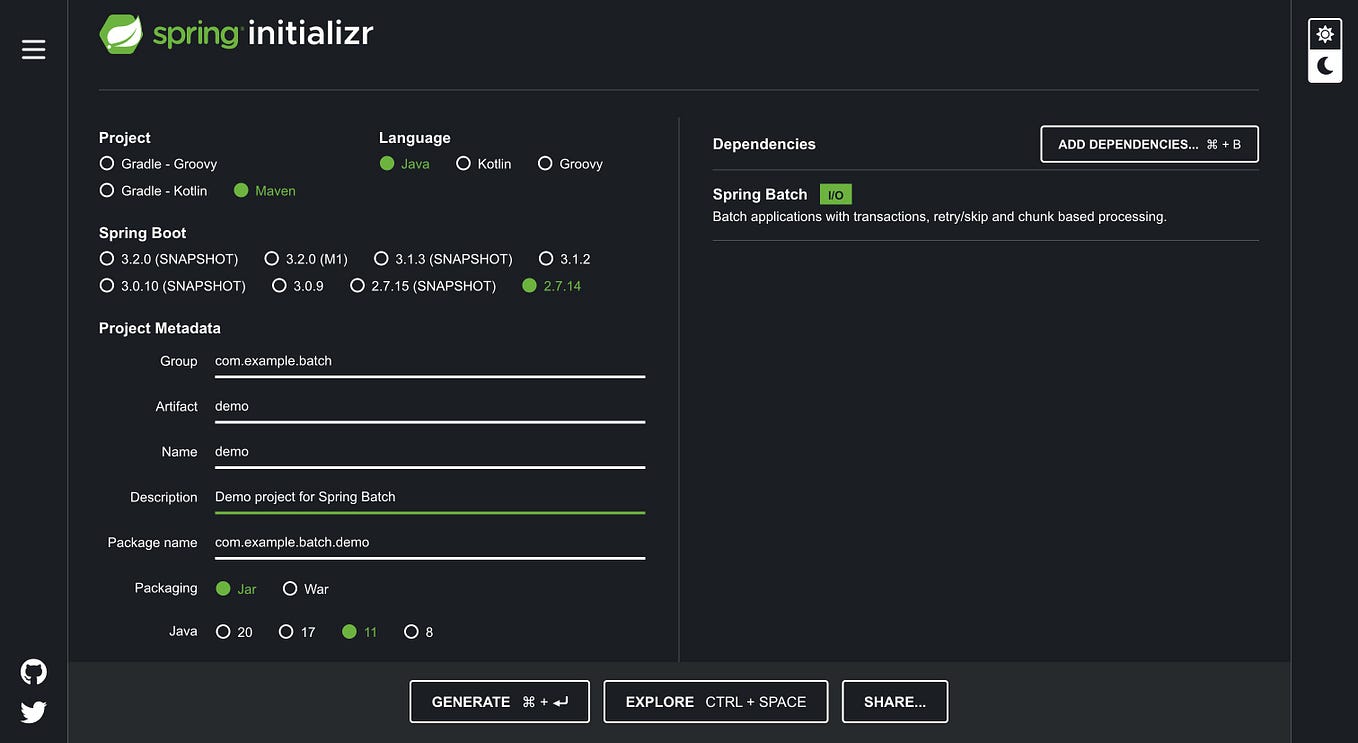The image size is (1358, 743).
Task: Toggle dark mode with the moon icon
Action: point(1324,65)
